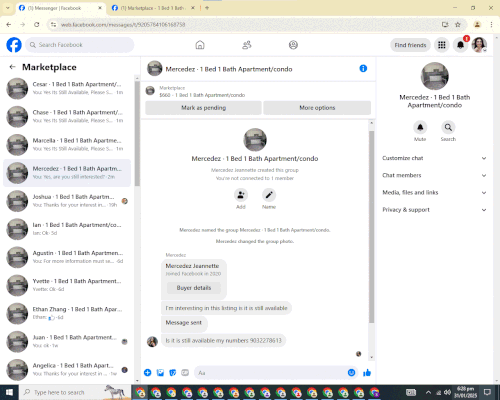Open Cesar conversation in list
The height and width of the screenshot is (400, 500).
tap(67, 88)
